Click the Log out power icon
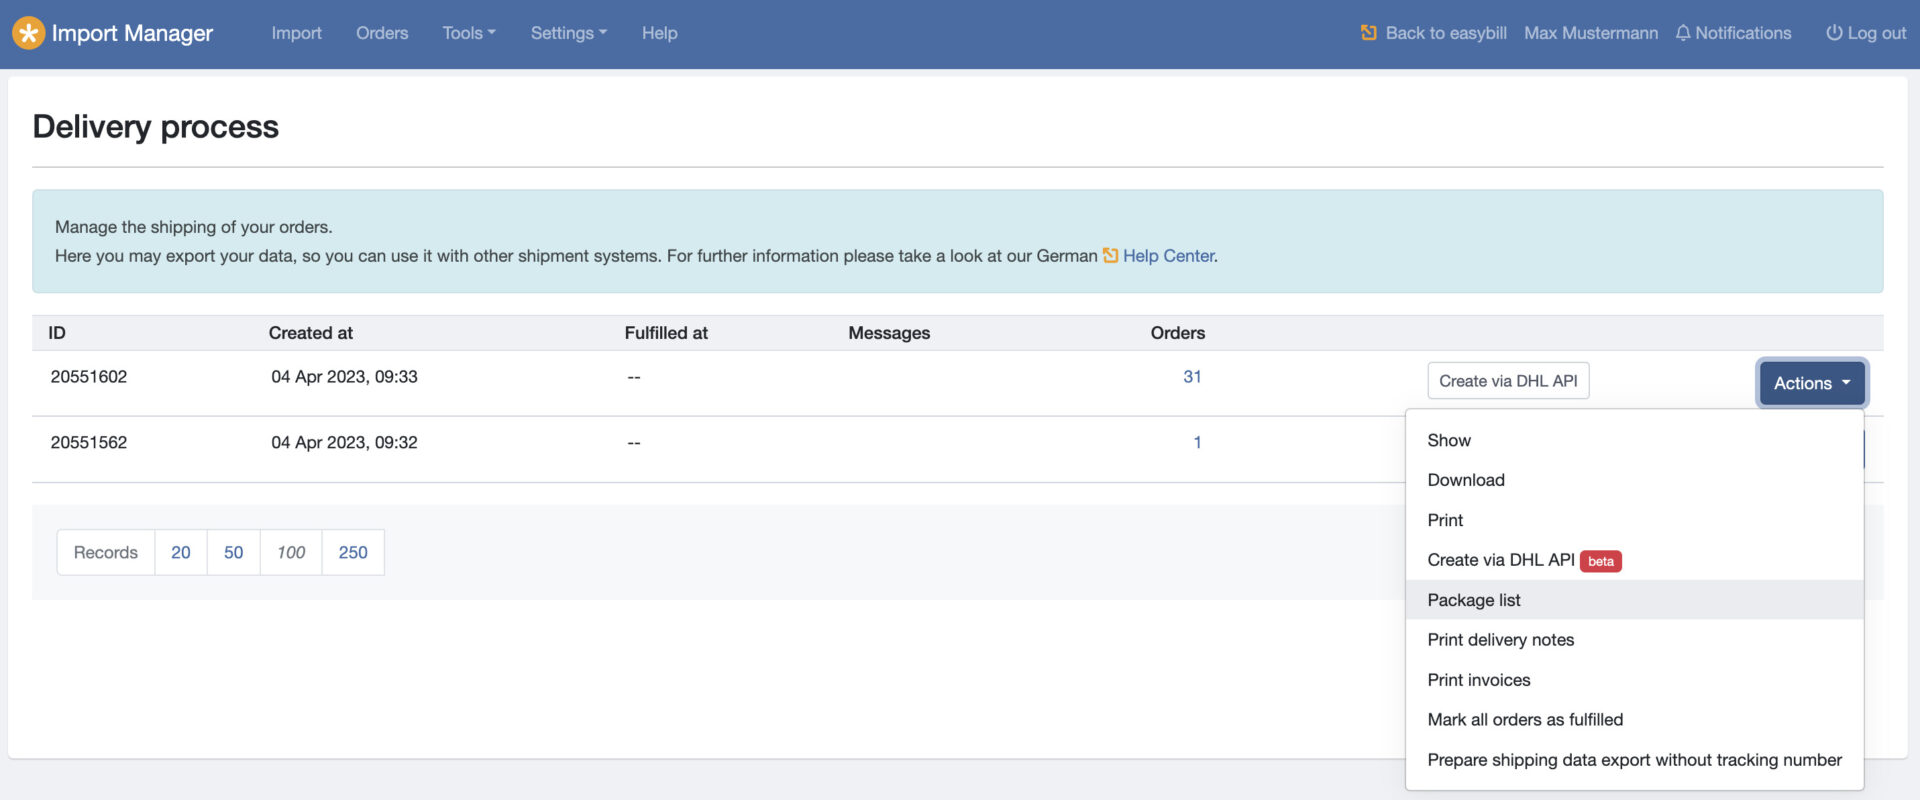 click(x=1834, y=33)
